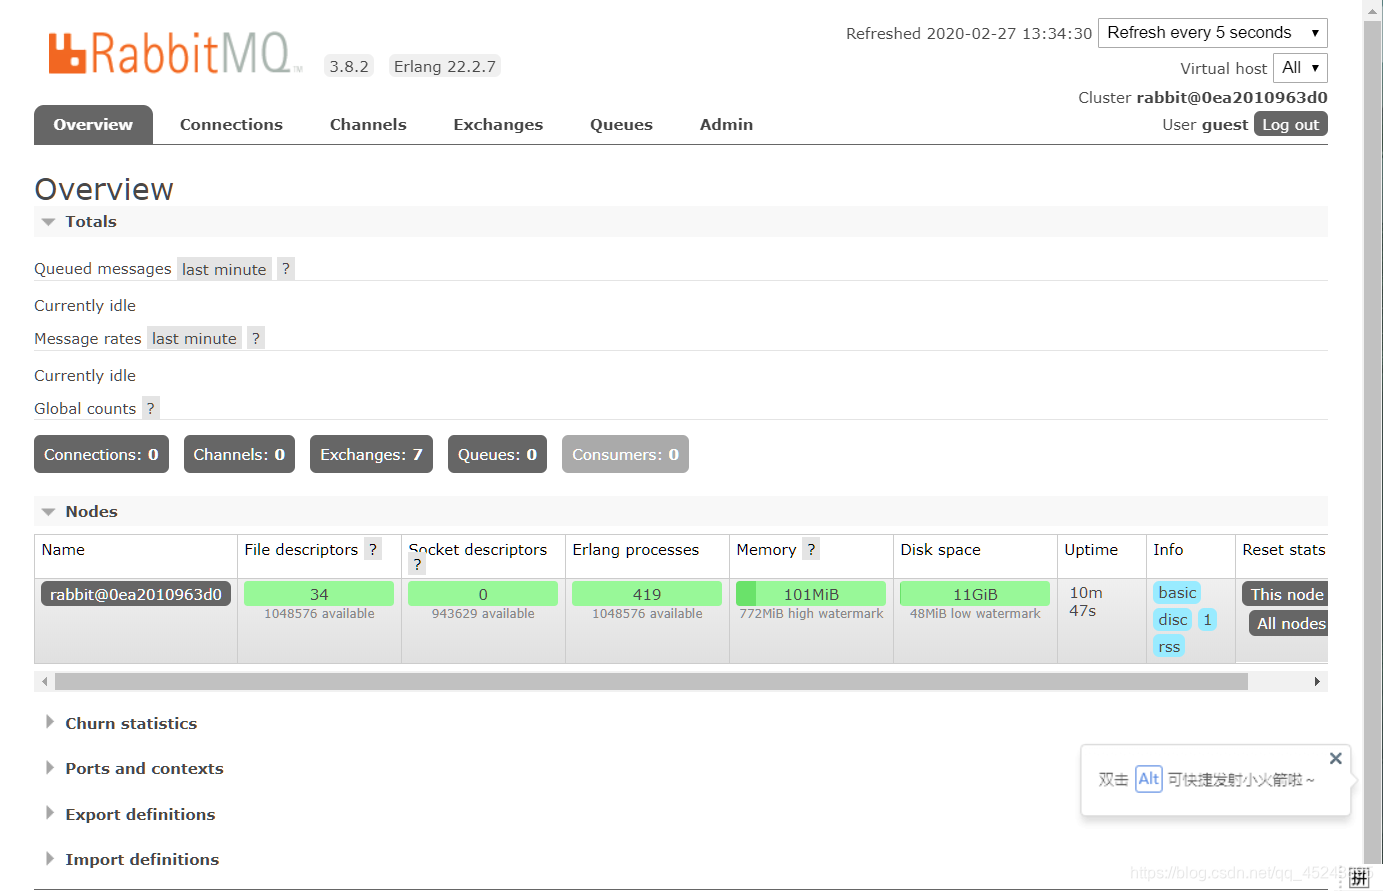Open the Channels: 0 count

click(239, 454)
